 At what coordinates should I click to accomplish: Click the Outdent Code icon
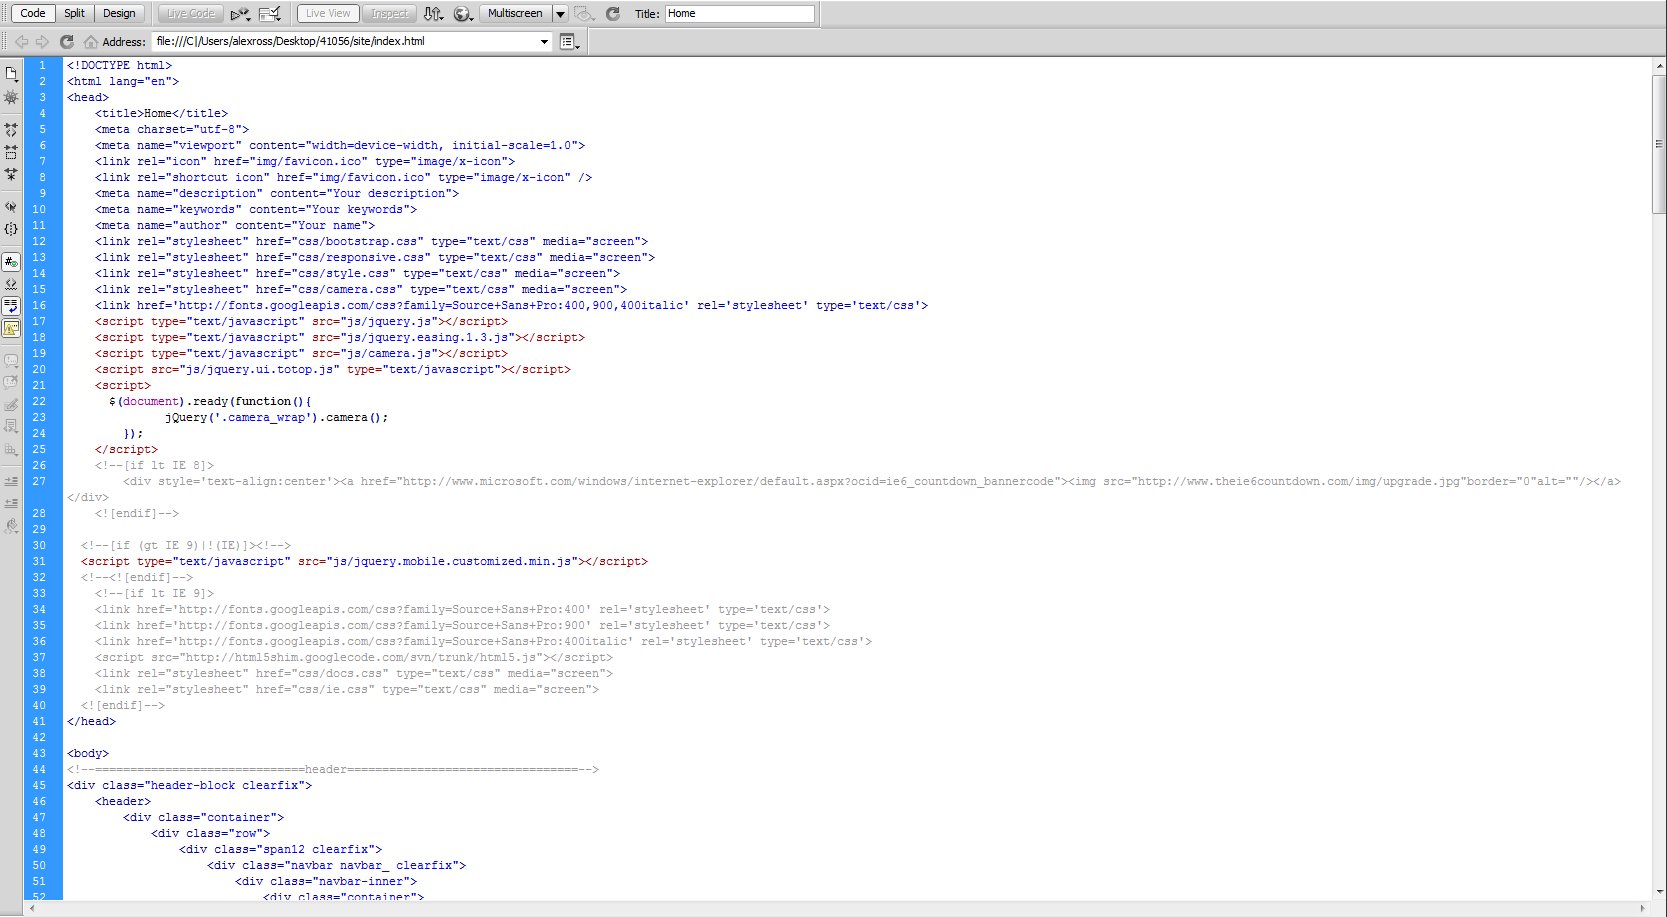coord(11,503)
